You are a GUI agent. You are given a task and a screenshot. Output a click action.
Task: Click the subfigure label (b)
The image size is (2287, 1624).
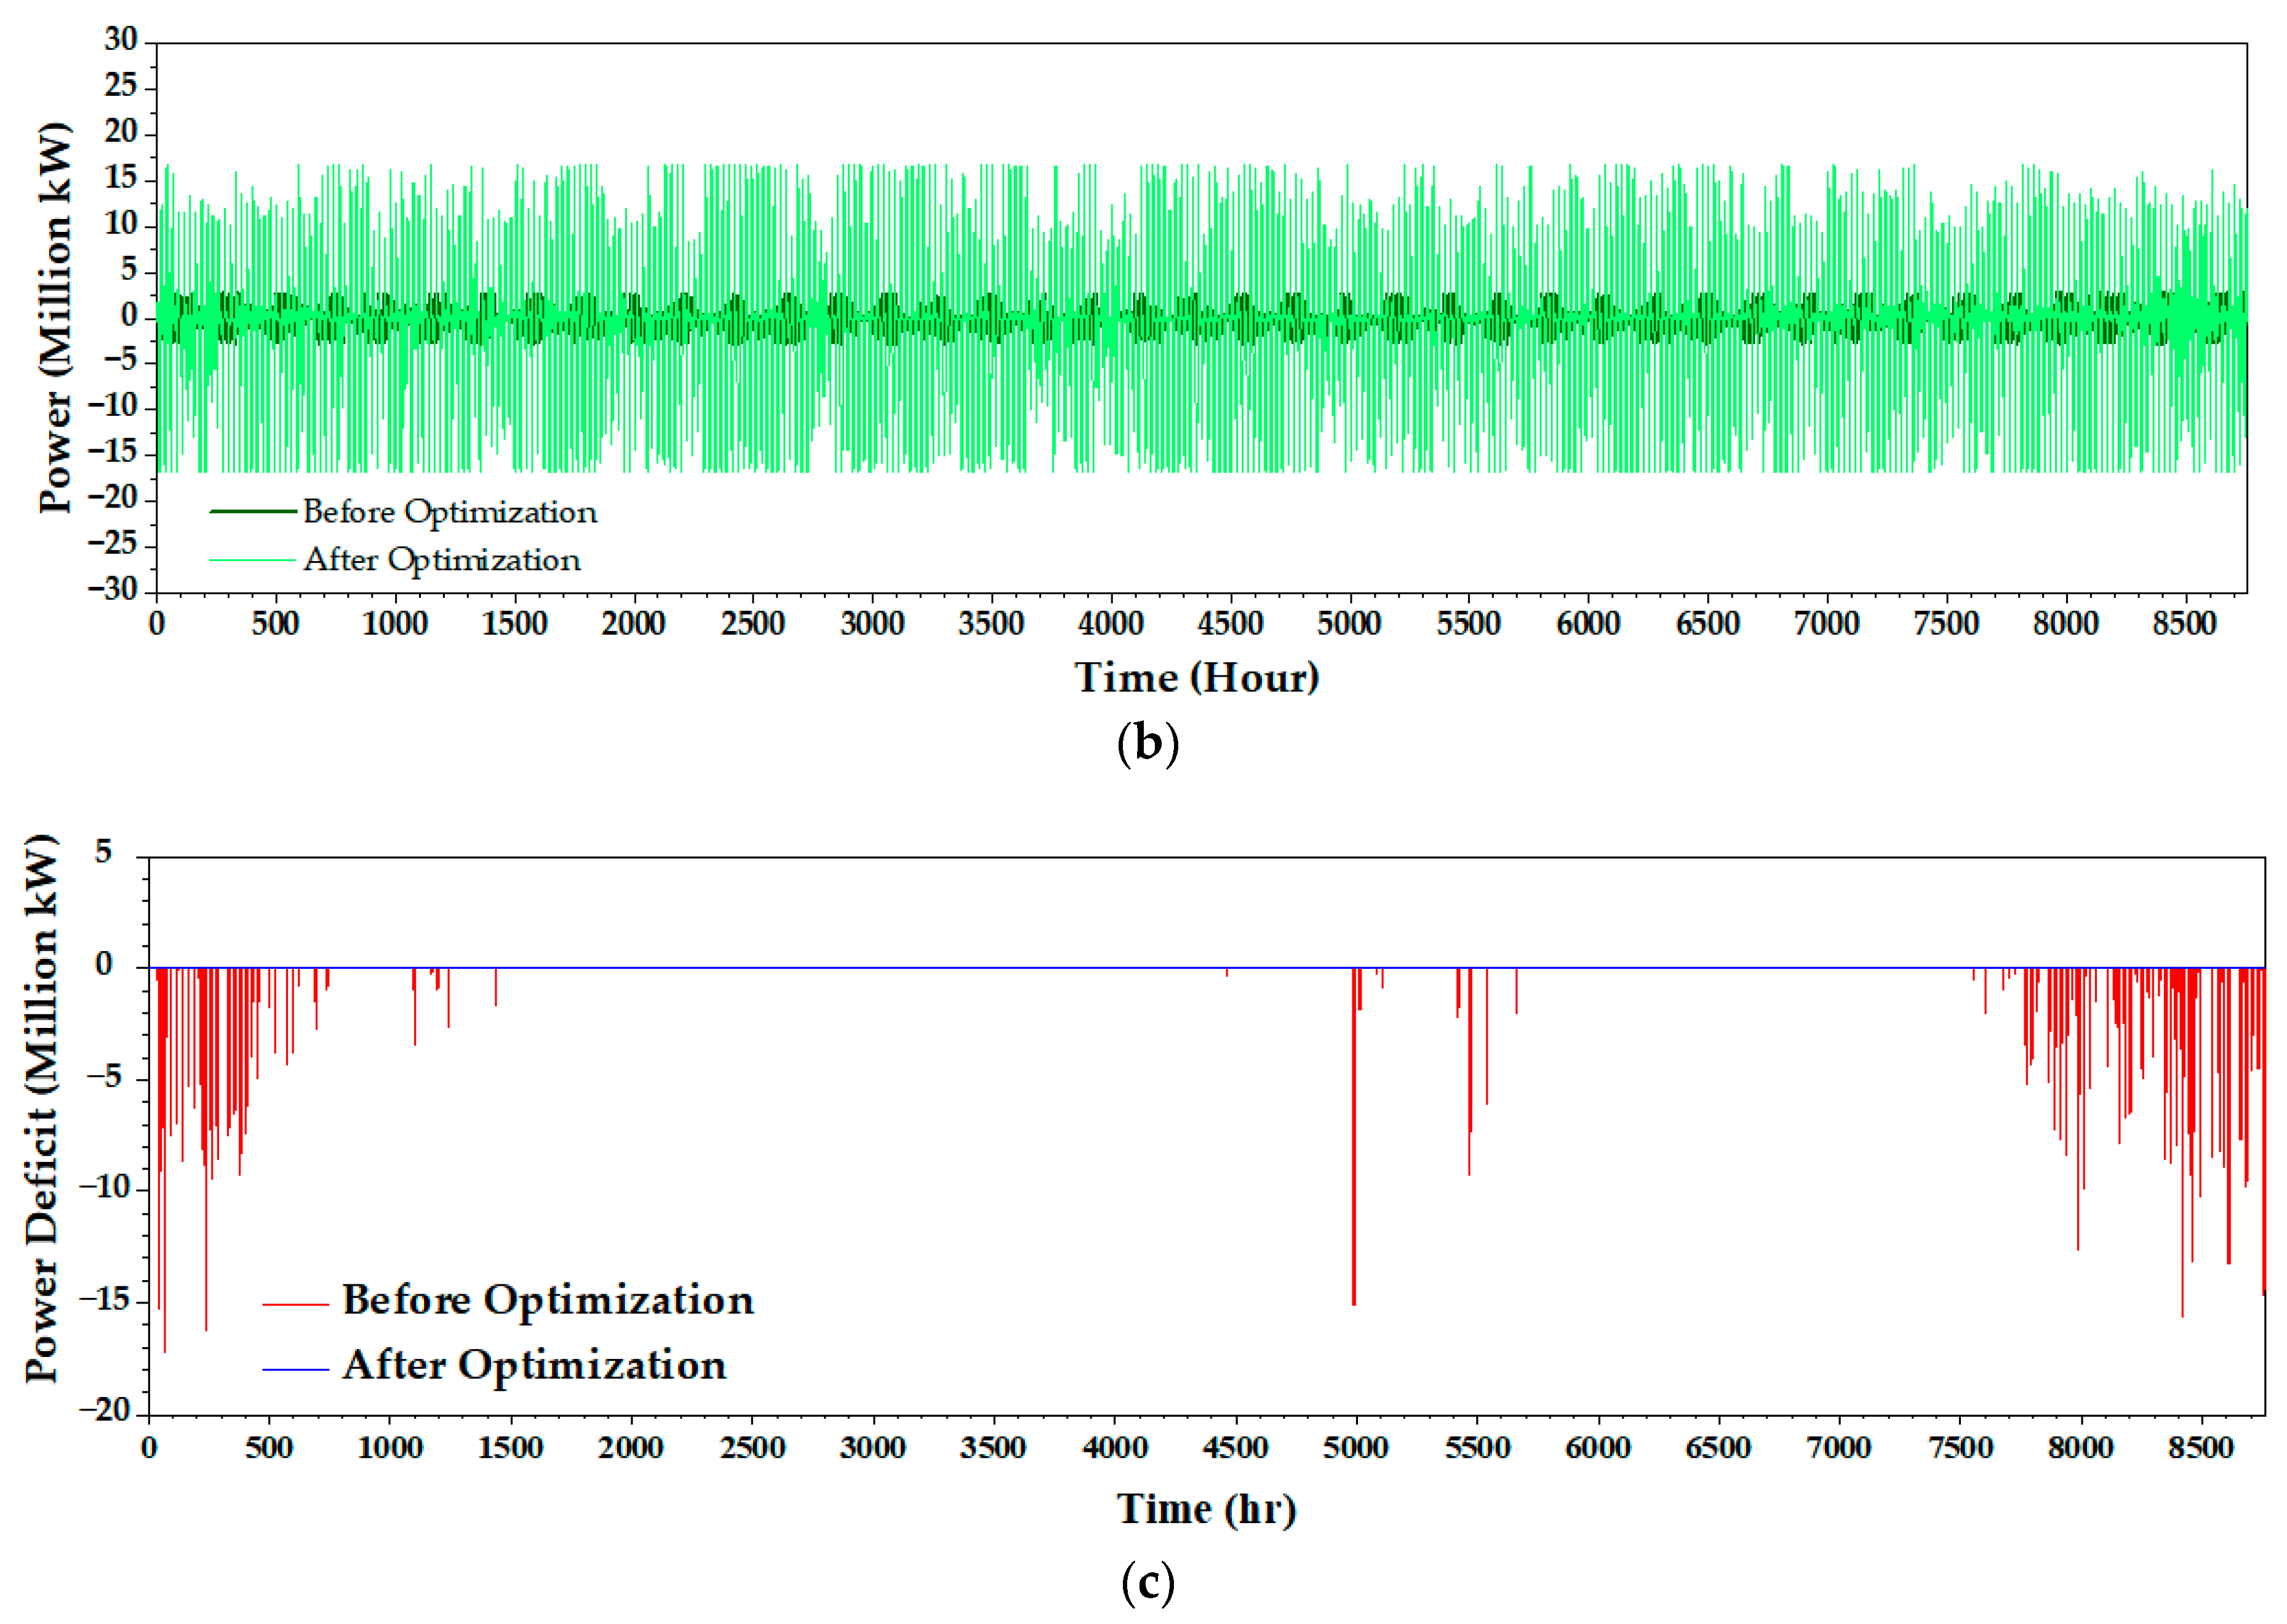[1147, 744]
